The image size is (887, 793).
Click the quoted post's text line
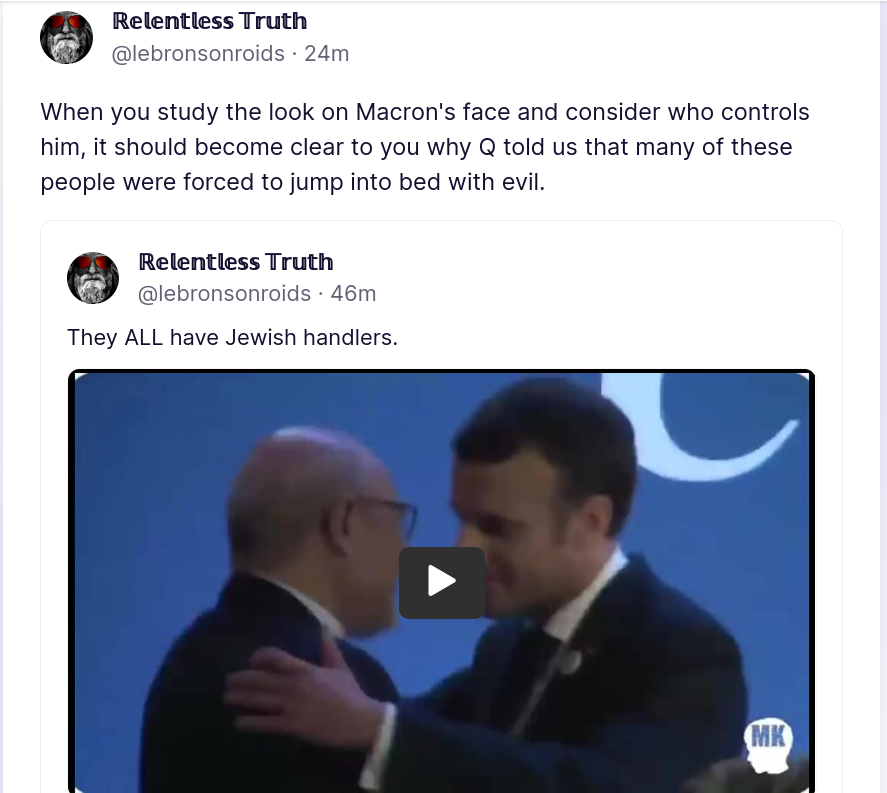coord(232,337)
